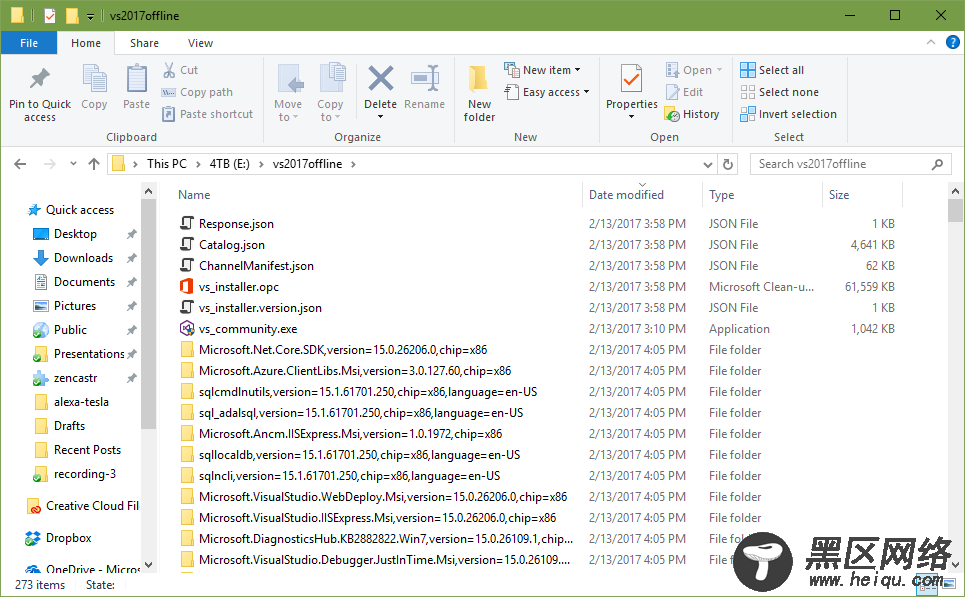Click Pin to Quick access icon
This screenshot has width=965, height=597.
(x=39, y=79)
